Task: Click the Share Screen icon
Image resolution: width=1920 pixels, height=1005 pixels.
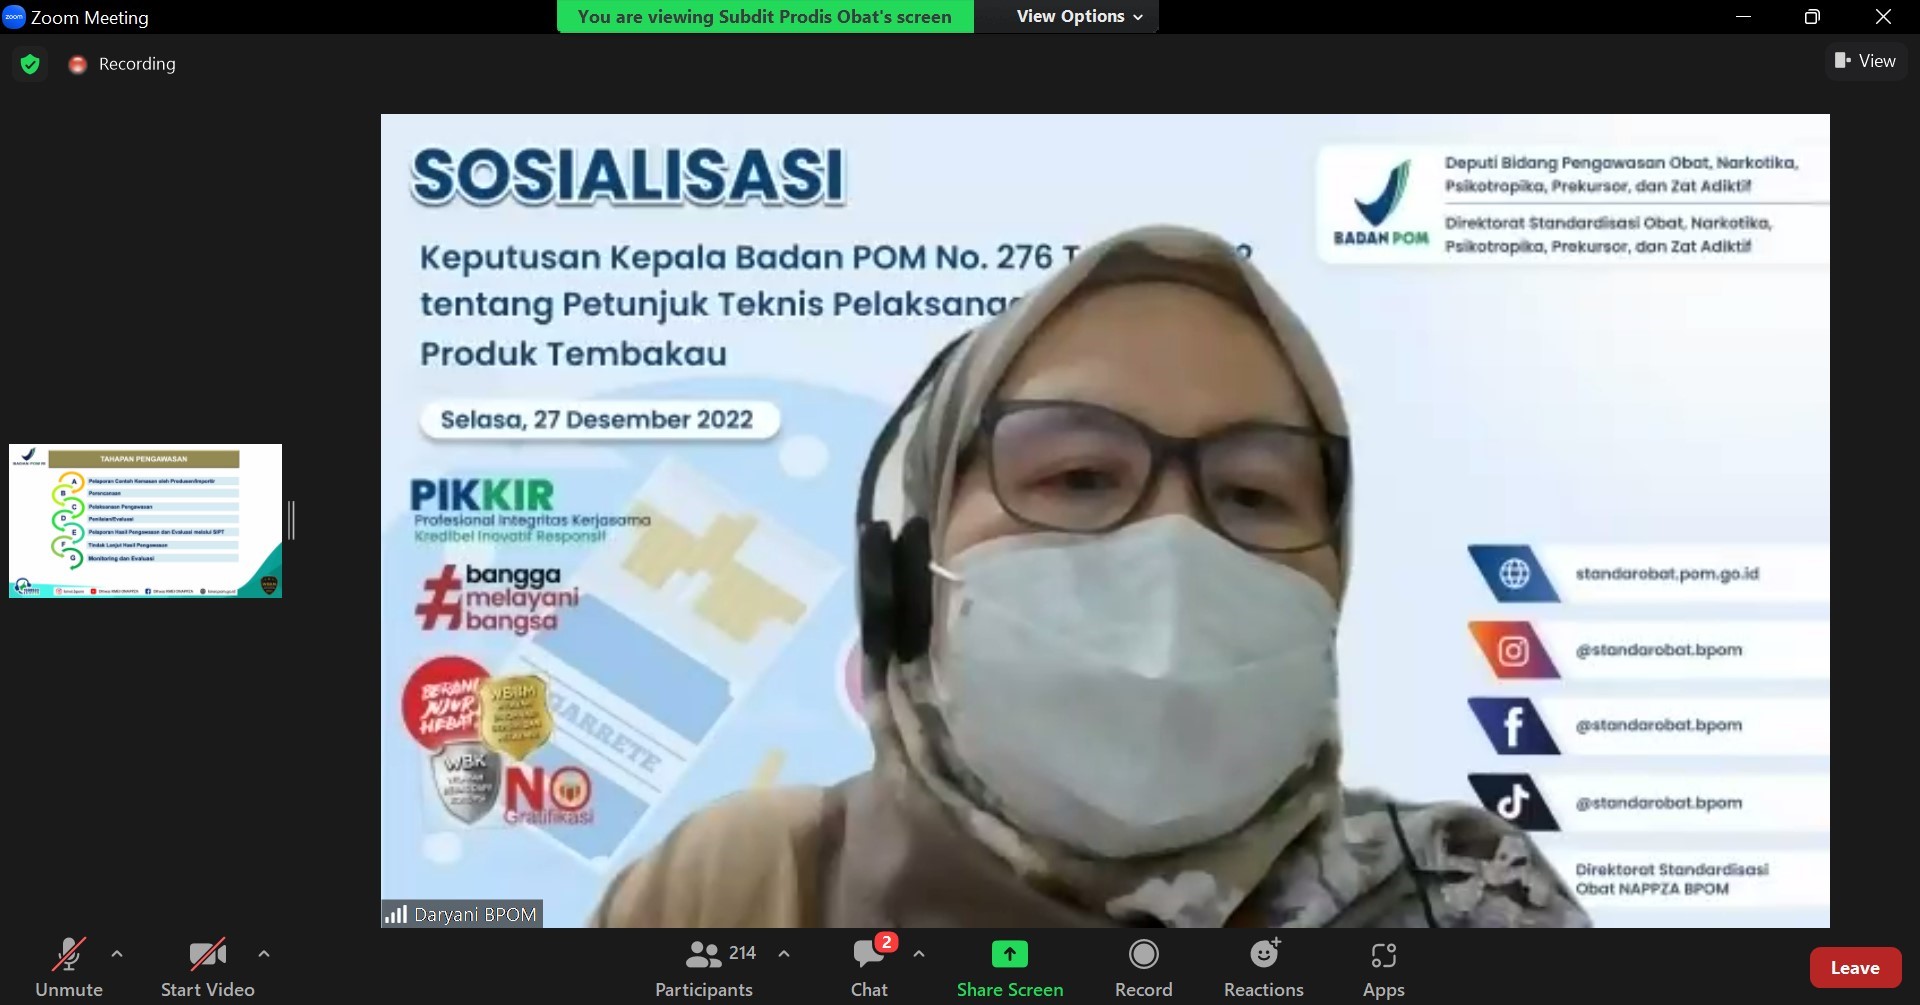Action: [1009, 955]
